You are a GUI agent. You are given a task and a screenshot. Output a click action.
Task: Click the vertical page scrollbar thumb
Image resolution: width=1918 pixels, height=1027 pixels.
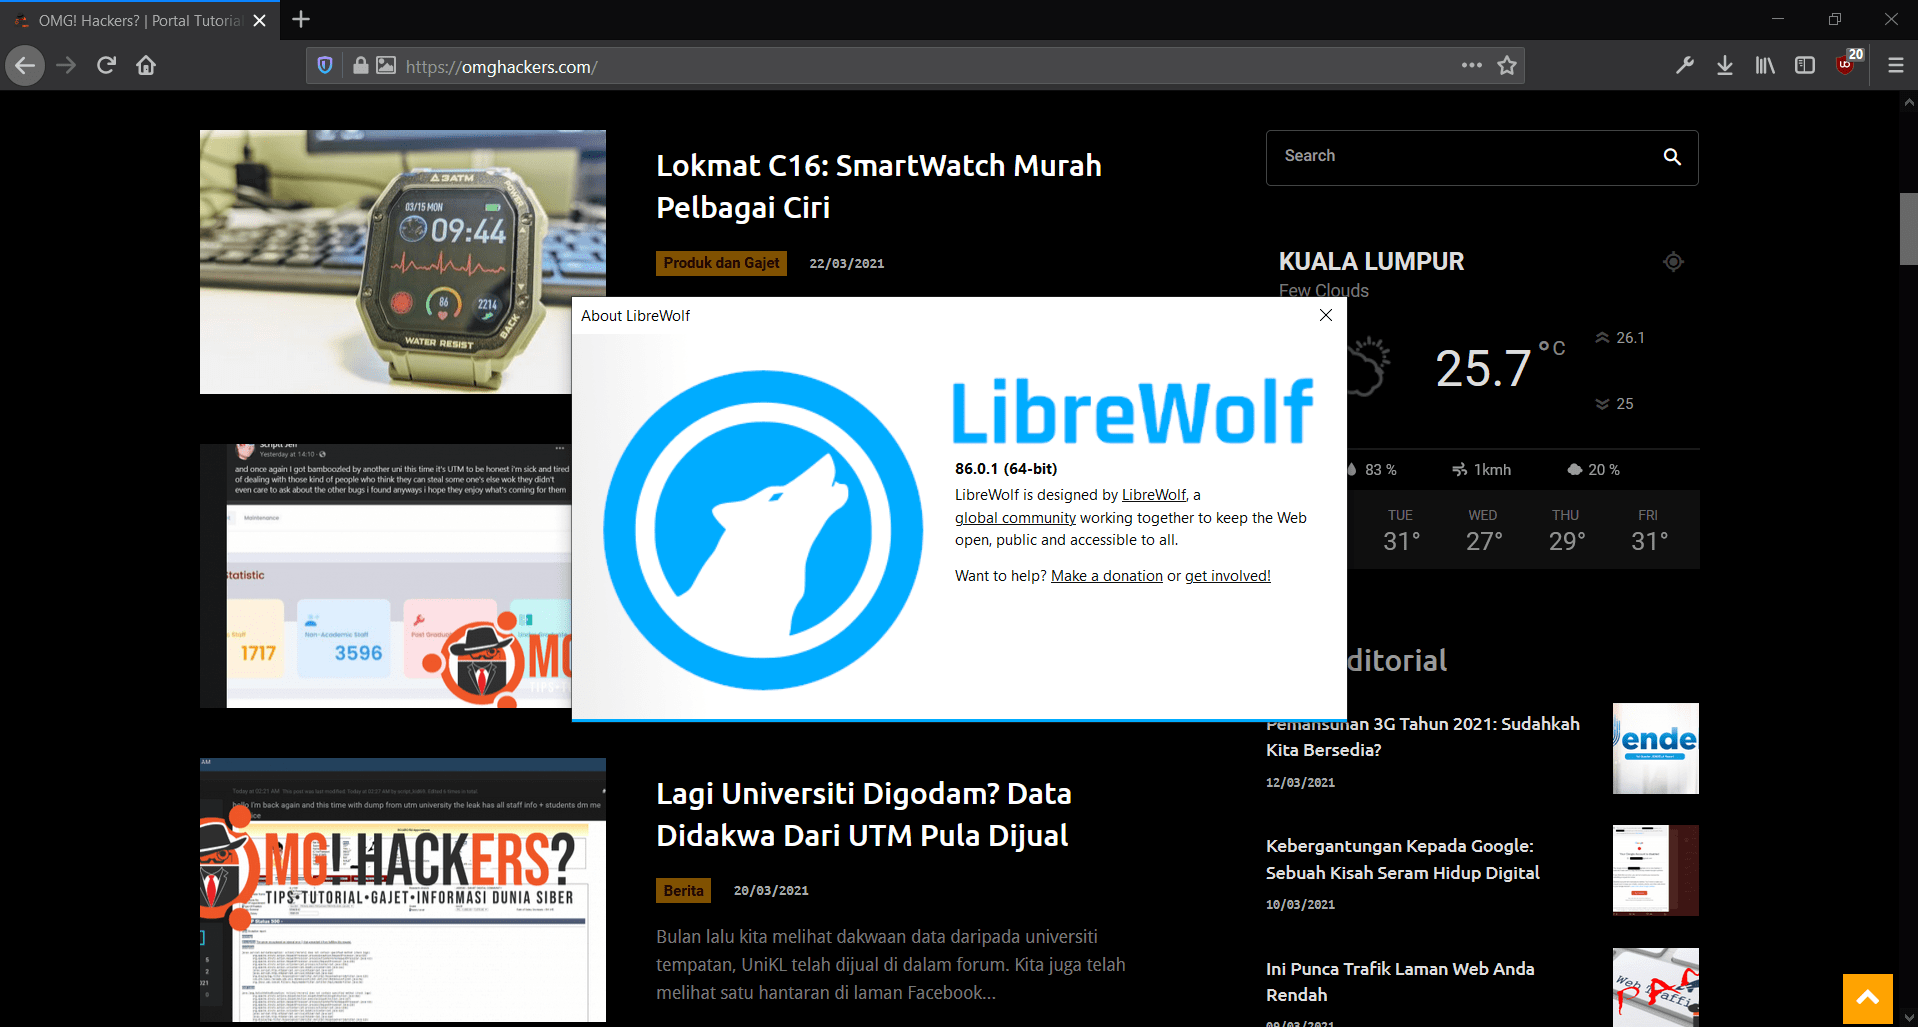click(1909, 229)
